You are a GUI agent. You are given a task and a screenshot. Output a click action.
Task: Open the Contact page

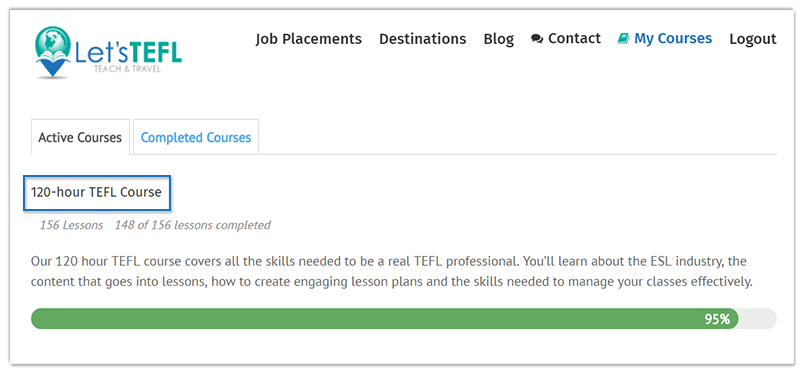point(574,39)
